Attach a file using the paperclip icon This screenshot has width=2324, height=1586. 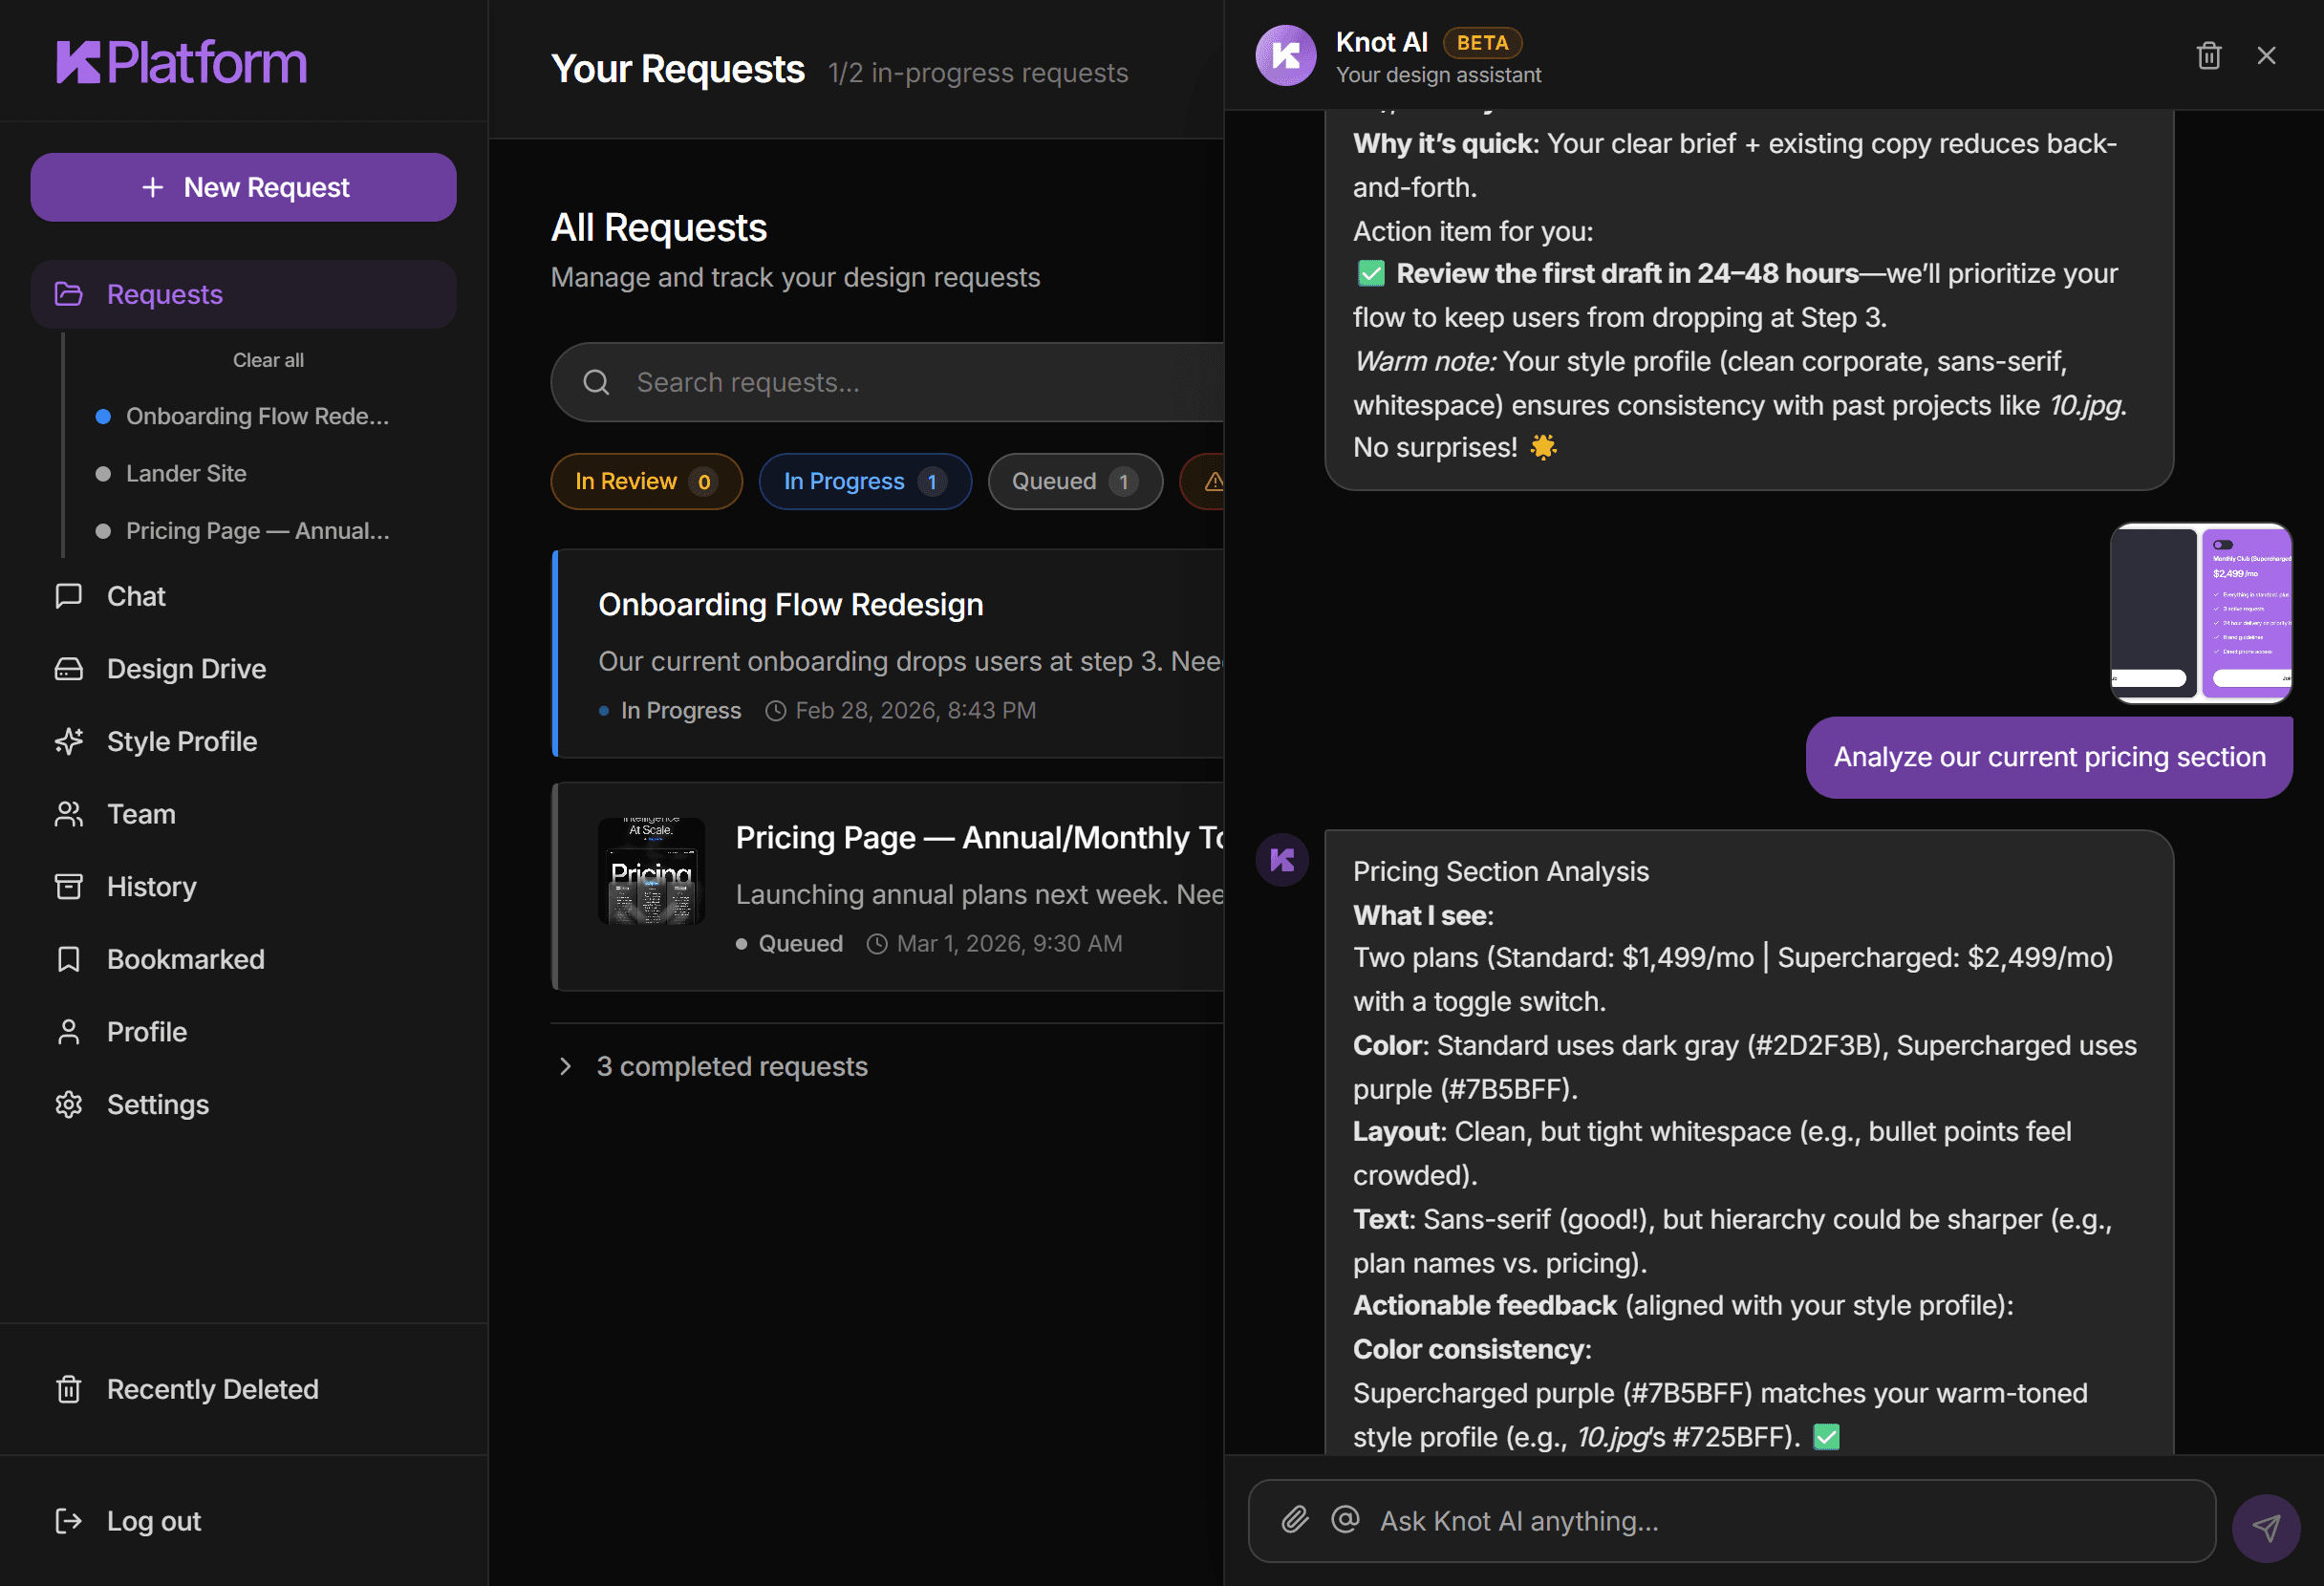1295,1519
